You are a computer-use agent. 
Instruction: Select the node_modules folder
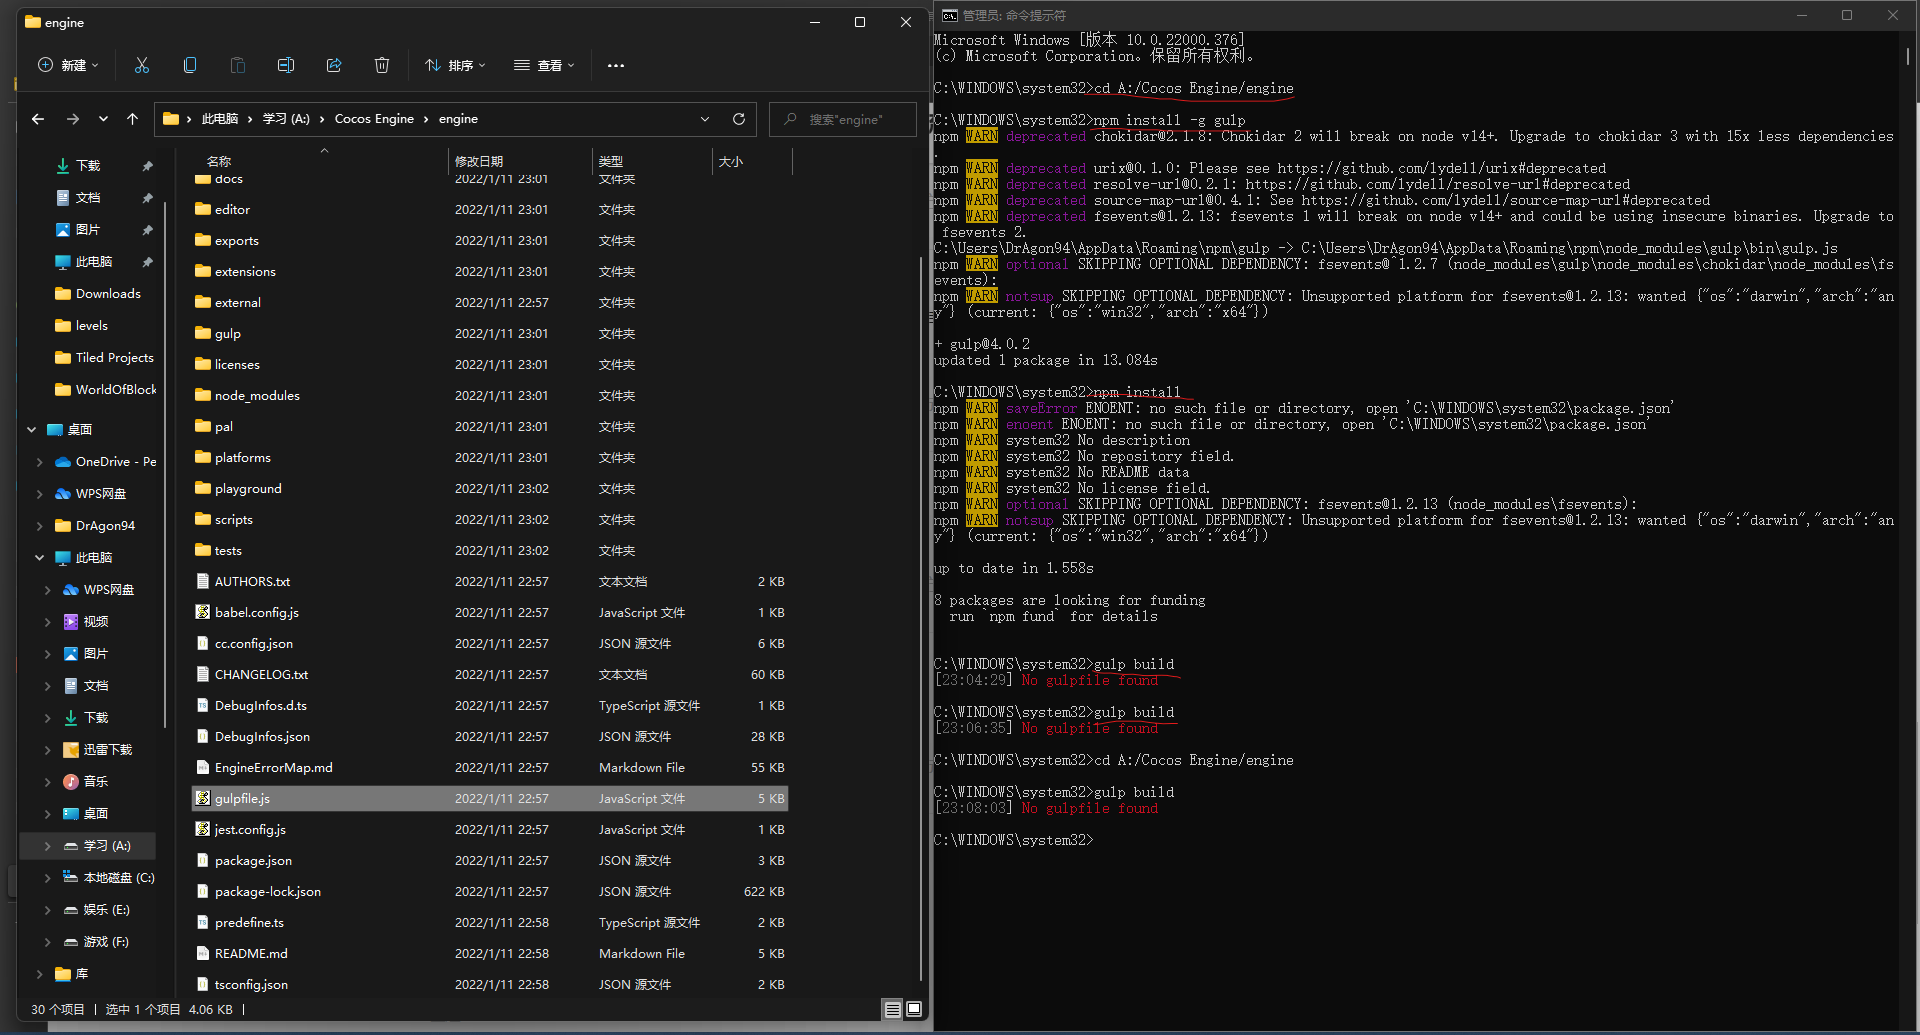point(257,396)
